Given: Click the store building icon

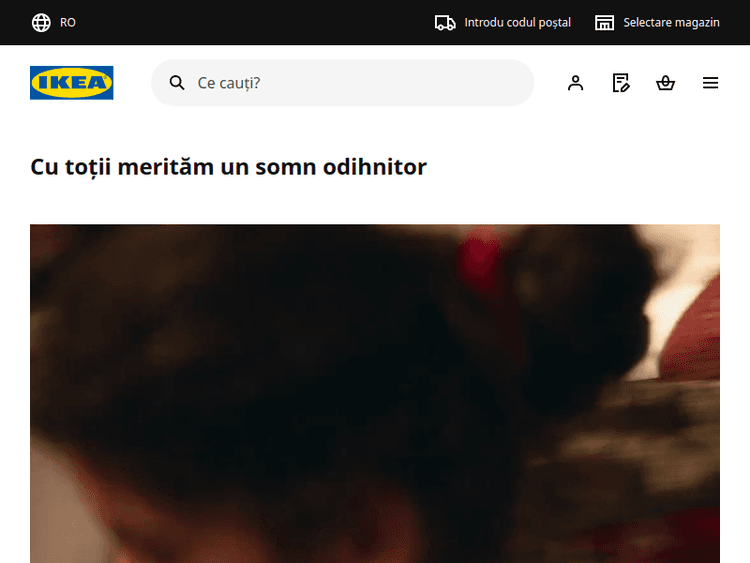Looking at the screenshot, I should [x=604, y=22].
